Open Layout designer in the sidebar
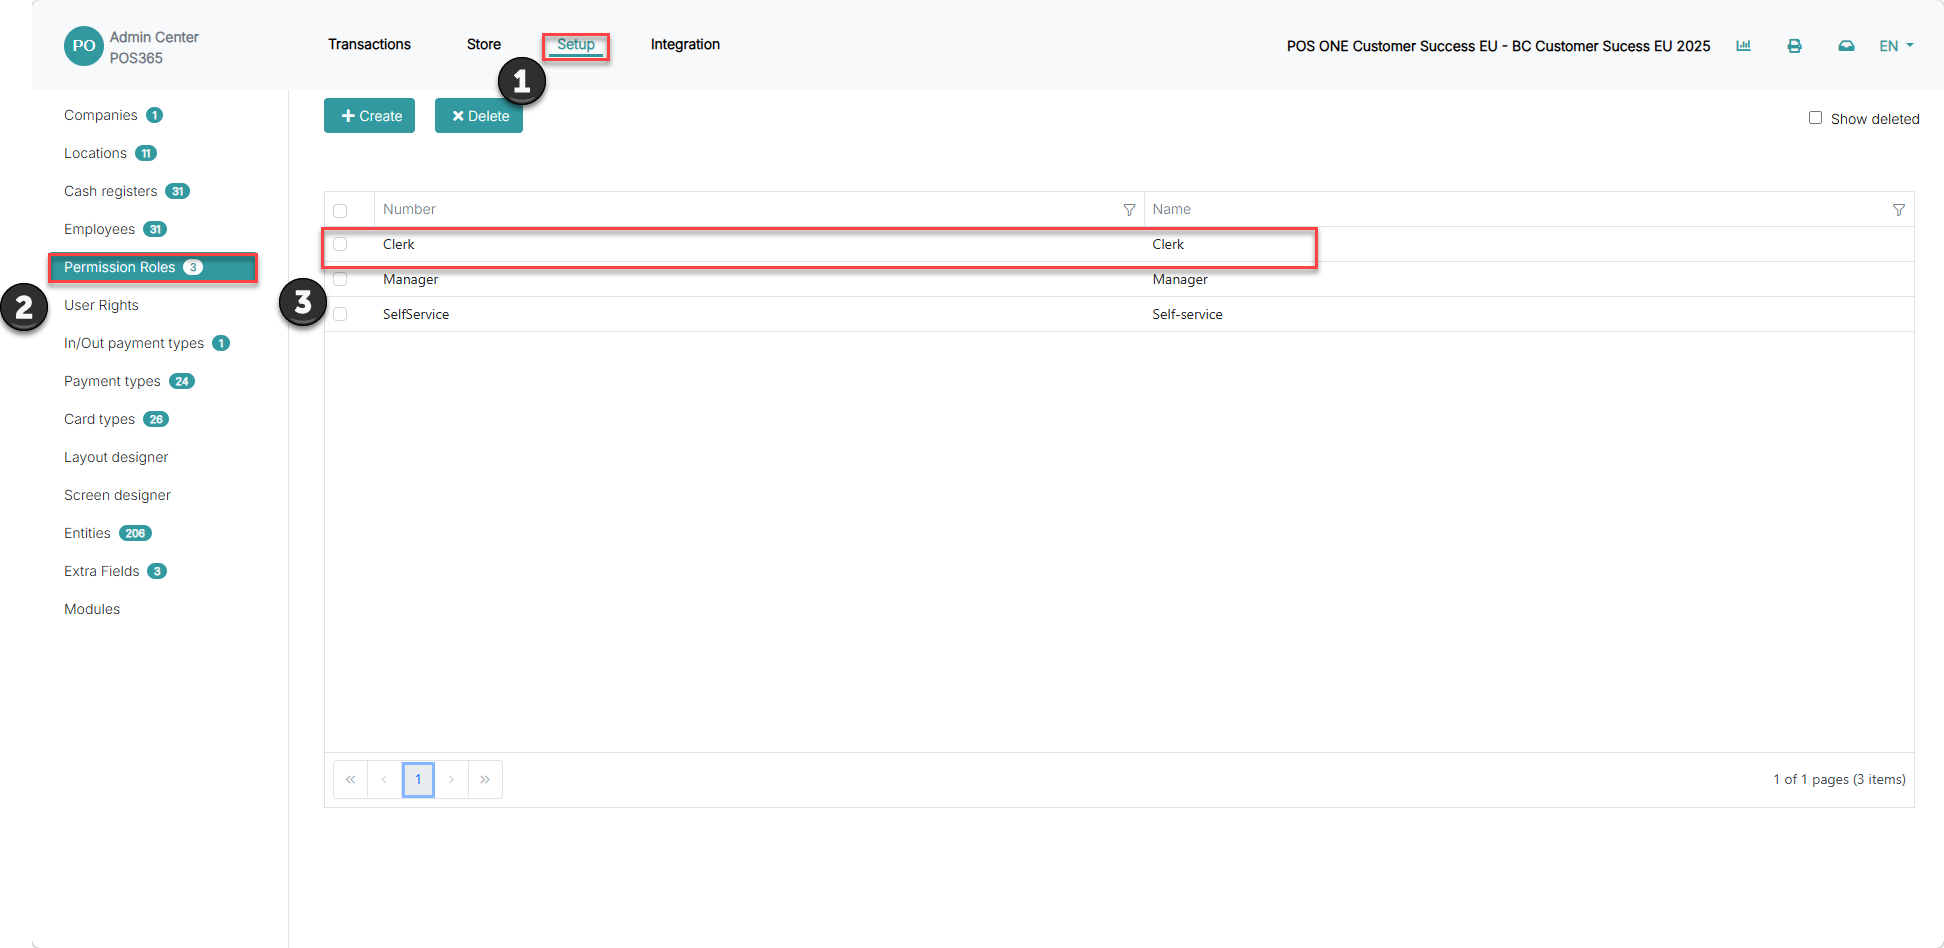 click(x=116, y=457)
